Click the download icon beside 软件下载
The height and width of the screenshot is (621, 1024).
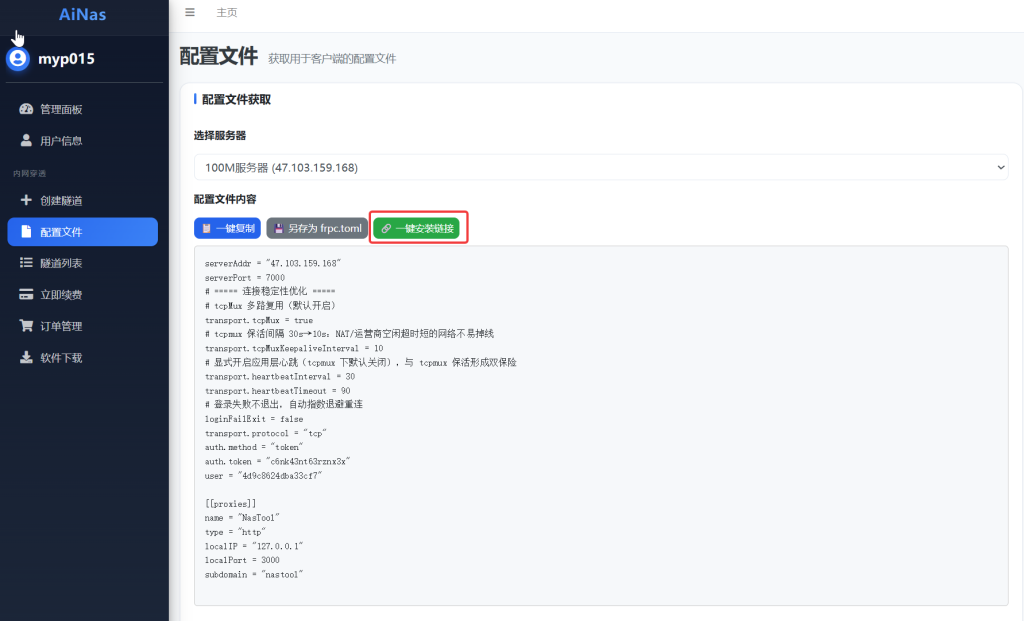[x=26, y=357]
